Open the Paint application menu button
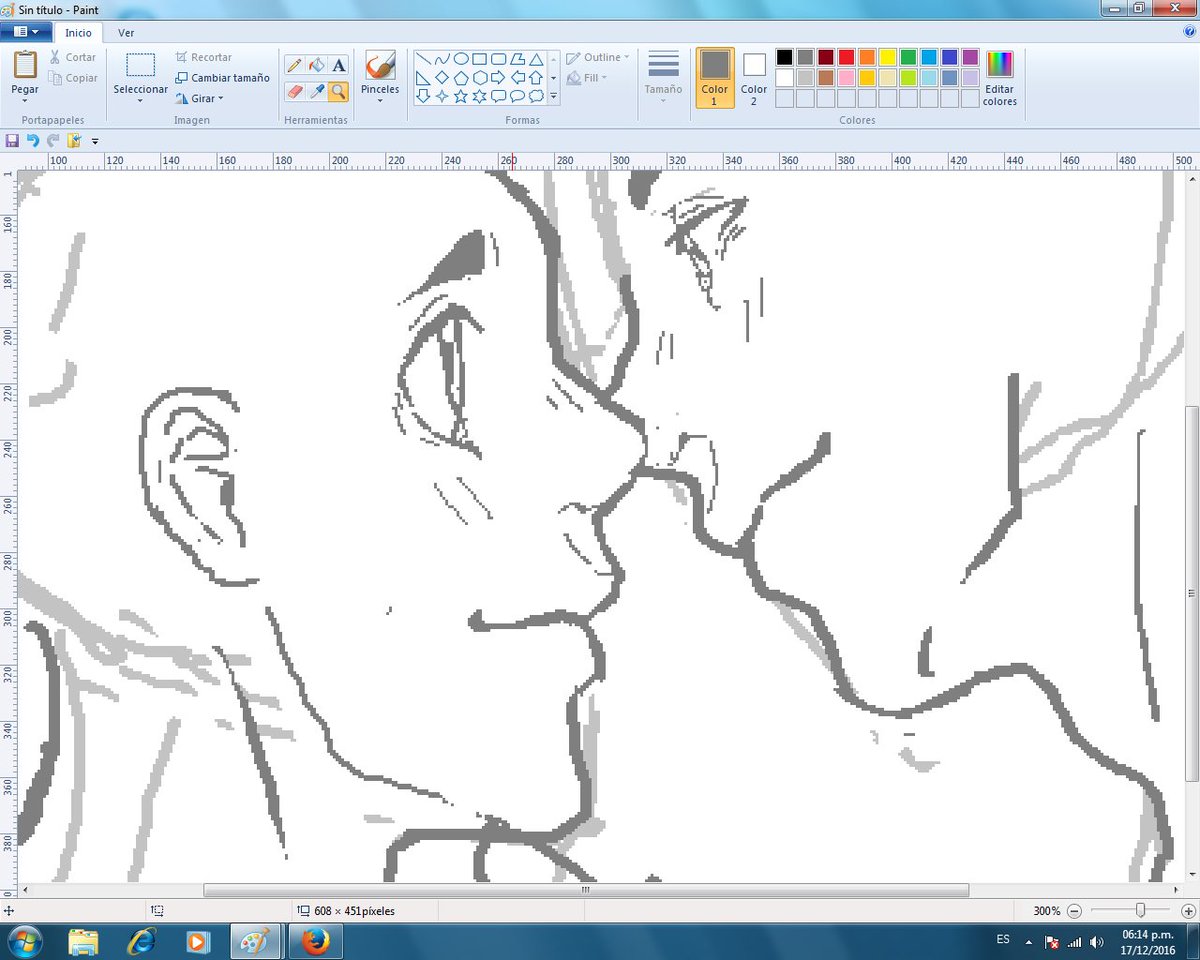 click(x=26, y=32)
